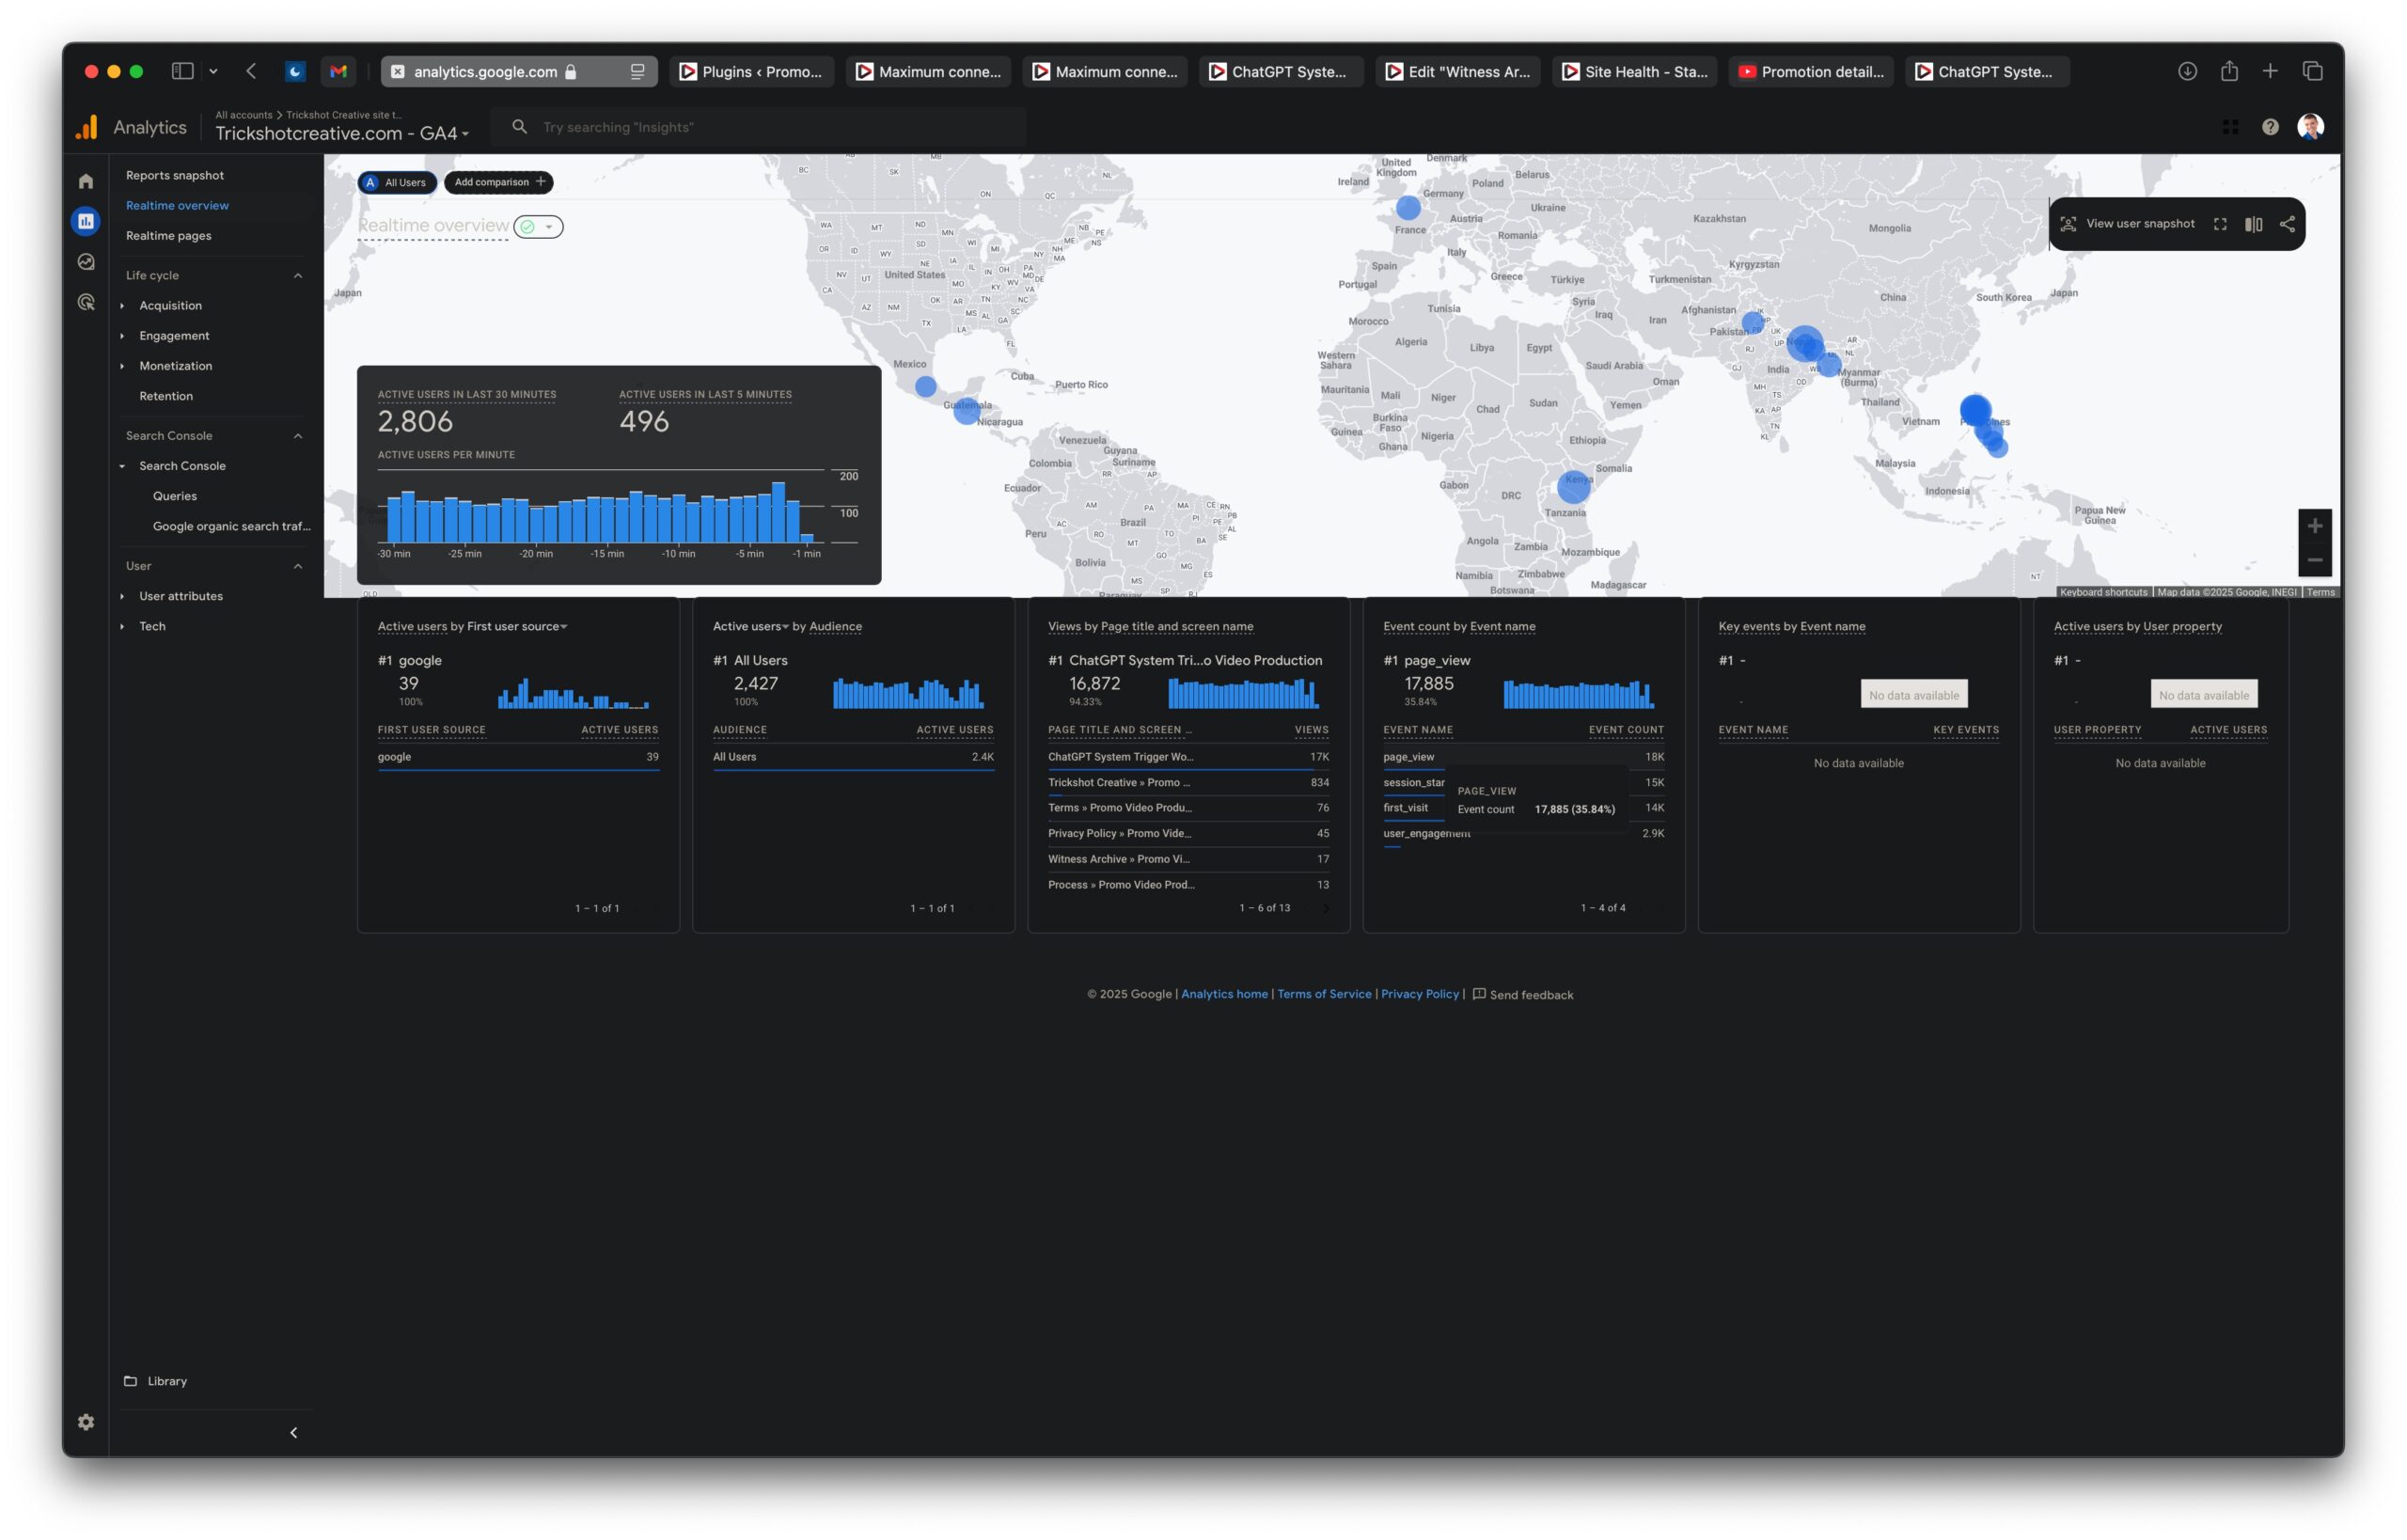Open Google organic search traffic report

click(x=232, y=526)
